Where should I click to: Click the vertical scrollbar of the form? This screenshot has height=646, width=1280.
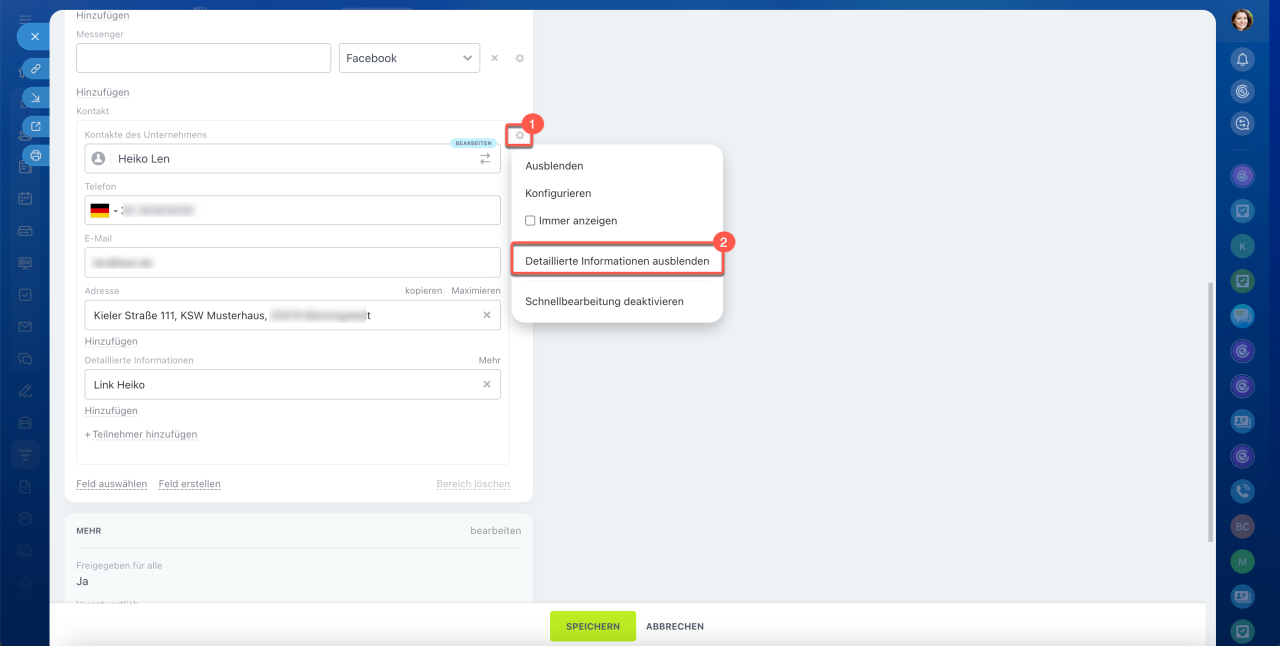1211,412
